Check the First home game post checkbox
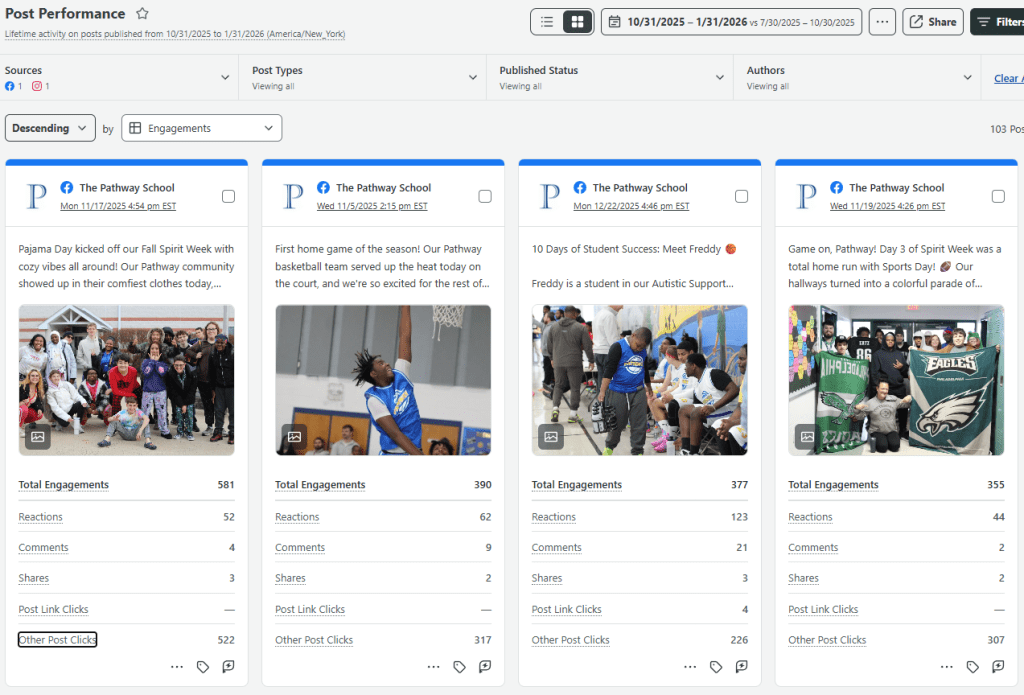Screen dimensions: 1024x695 click(x=485, y=196)
